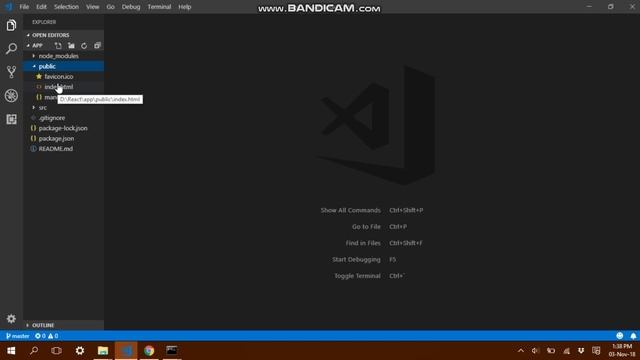Open the command prompt on taskbar
Viewport: 640px width, 360px height.
coord(172,351)
